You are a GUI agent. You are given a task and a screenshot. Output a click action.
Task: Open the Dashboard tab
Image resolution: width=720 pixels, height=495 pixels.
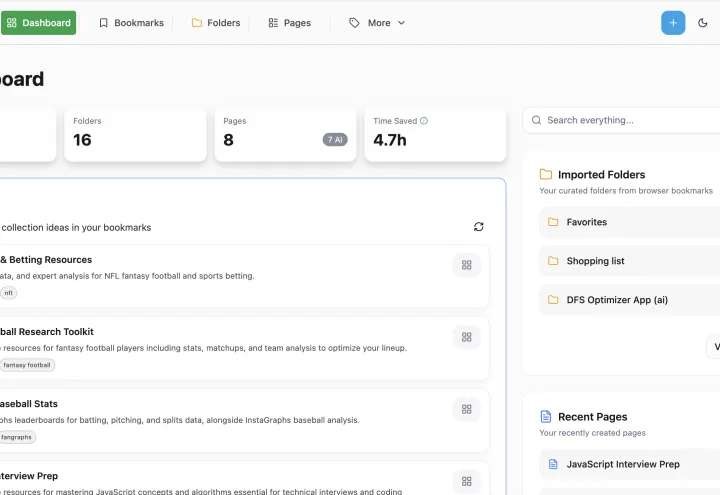39,23
